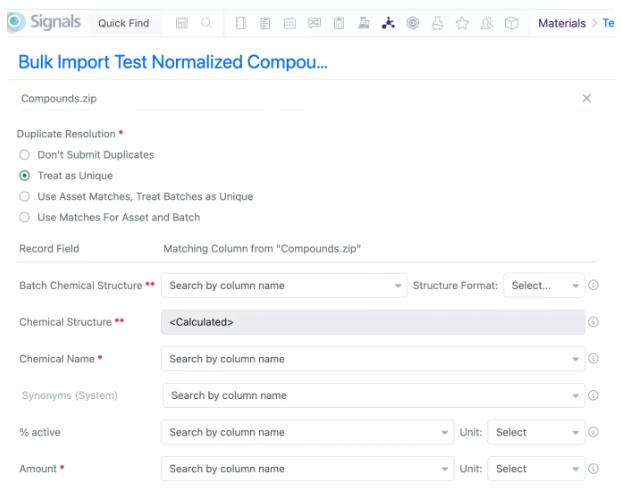Open Batch Chemical Structure column dropdown
621x500 pixels.
pyautogui.click(x=283, y=285)
